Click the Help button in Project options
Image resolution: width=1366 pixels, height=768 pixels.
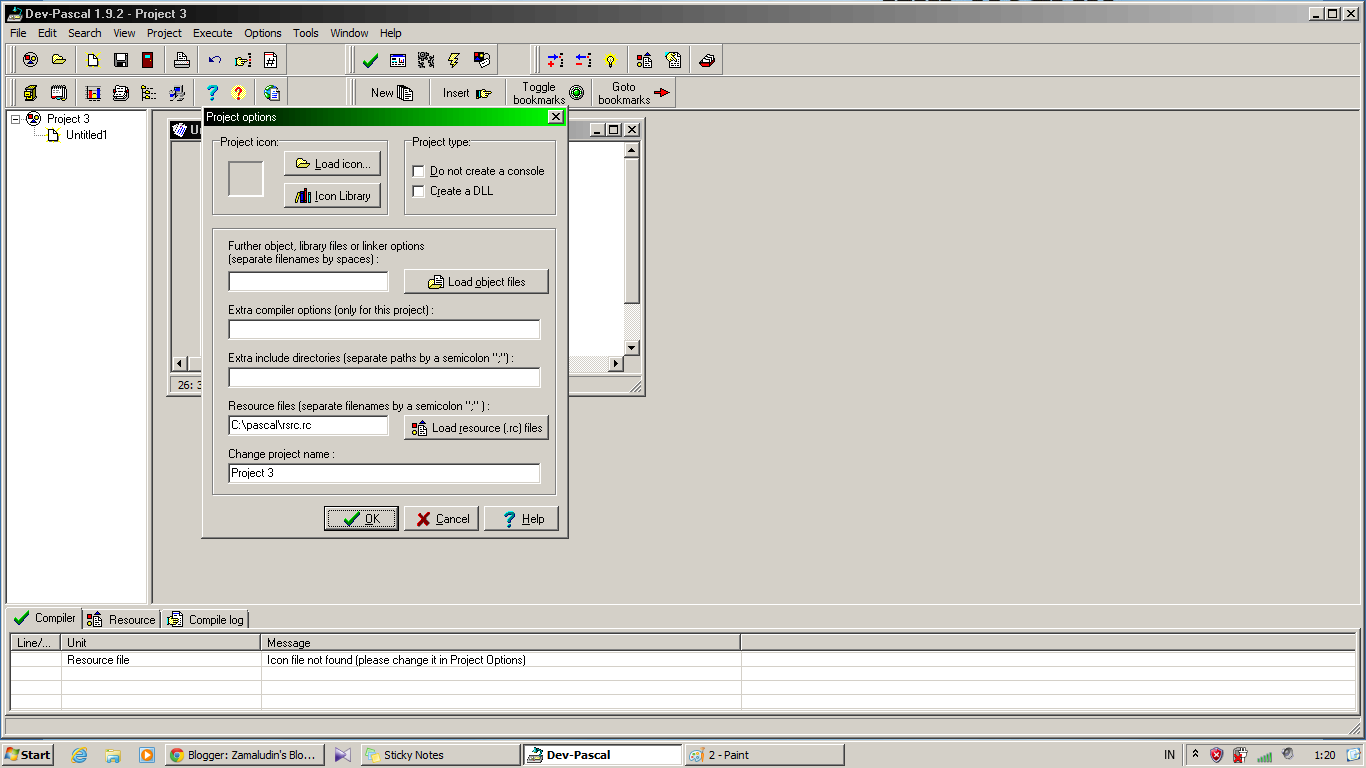[521, 519]
